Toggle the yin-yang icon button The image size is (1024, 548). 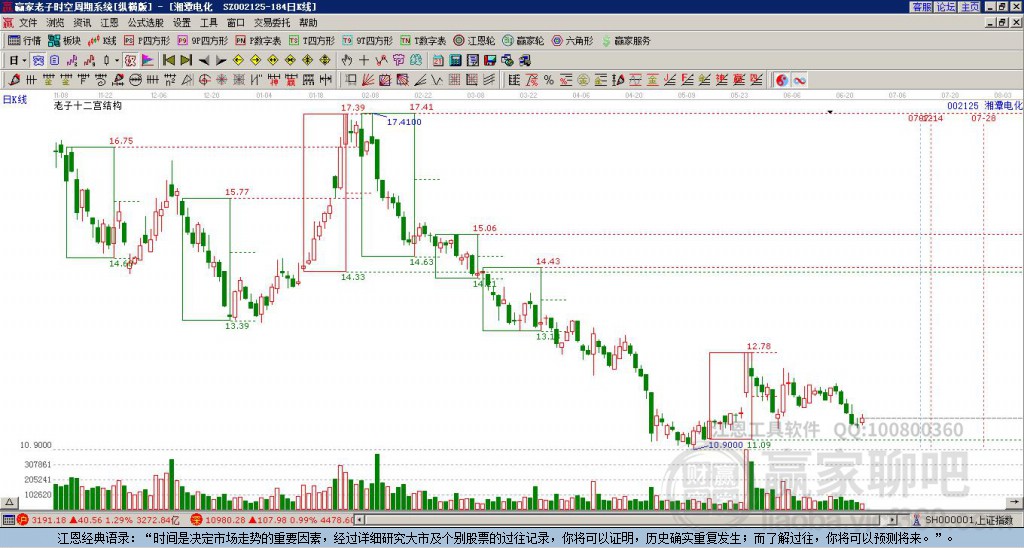(782, 80)
